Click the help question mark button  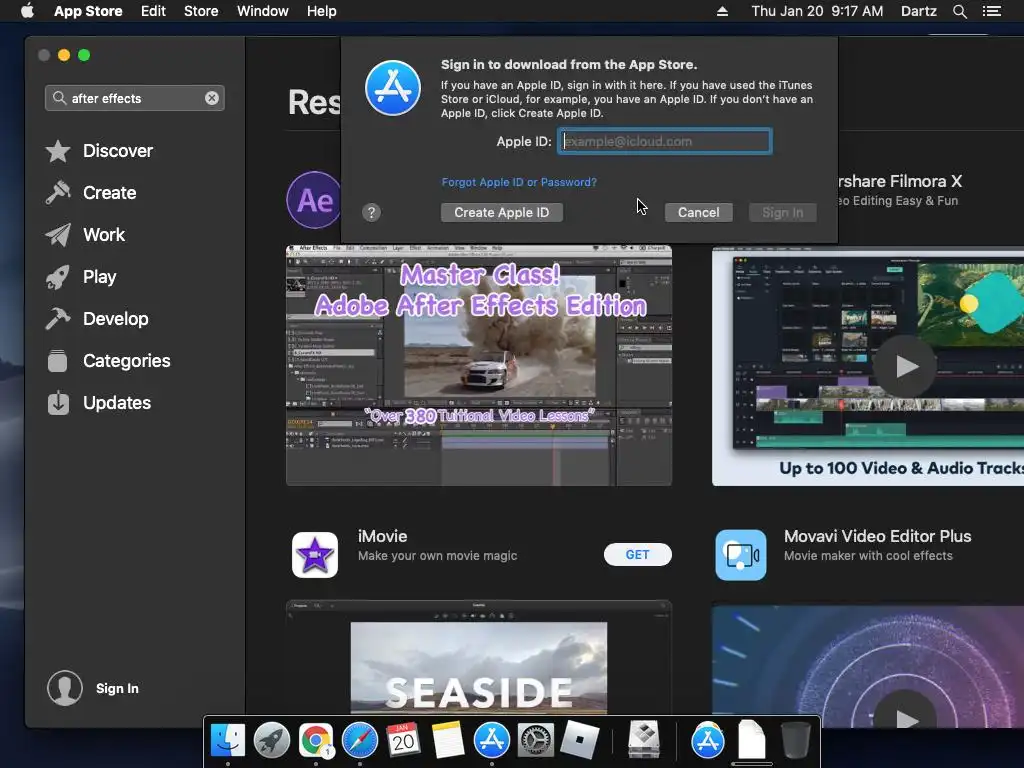coord(371,212)
